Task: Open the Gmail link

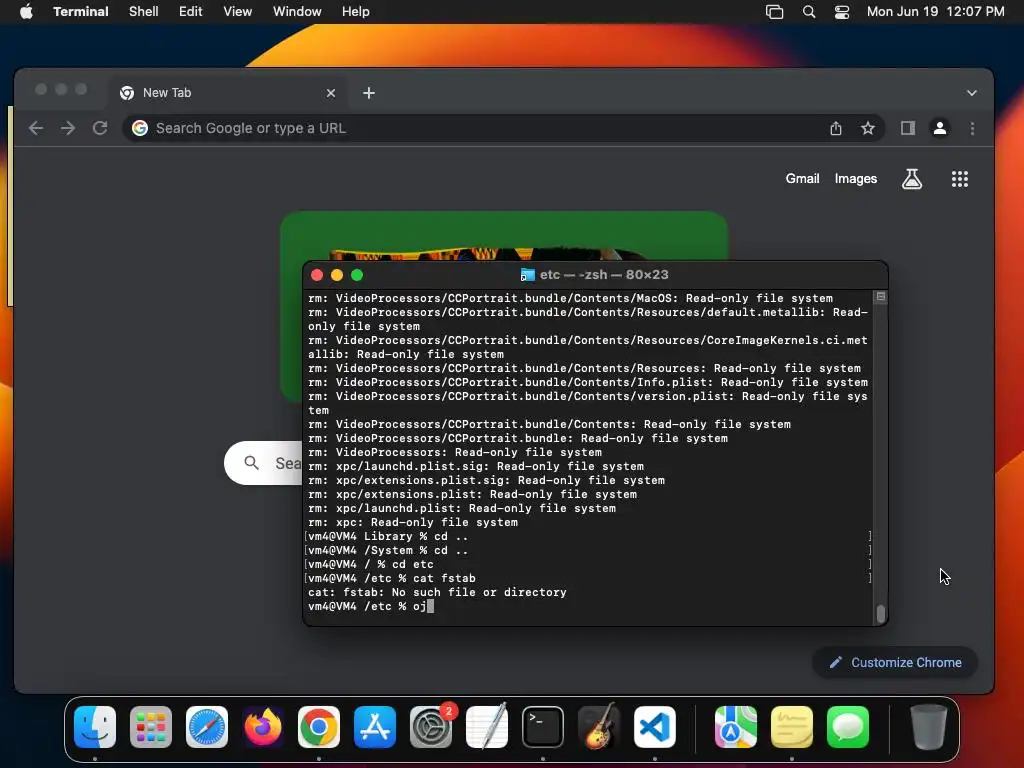Action: (802, 178)
